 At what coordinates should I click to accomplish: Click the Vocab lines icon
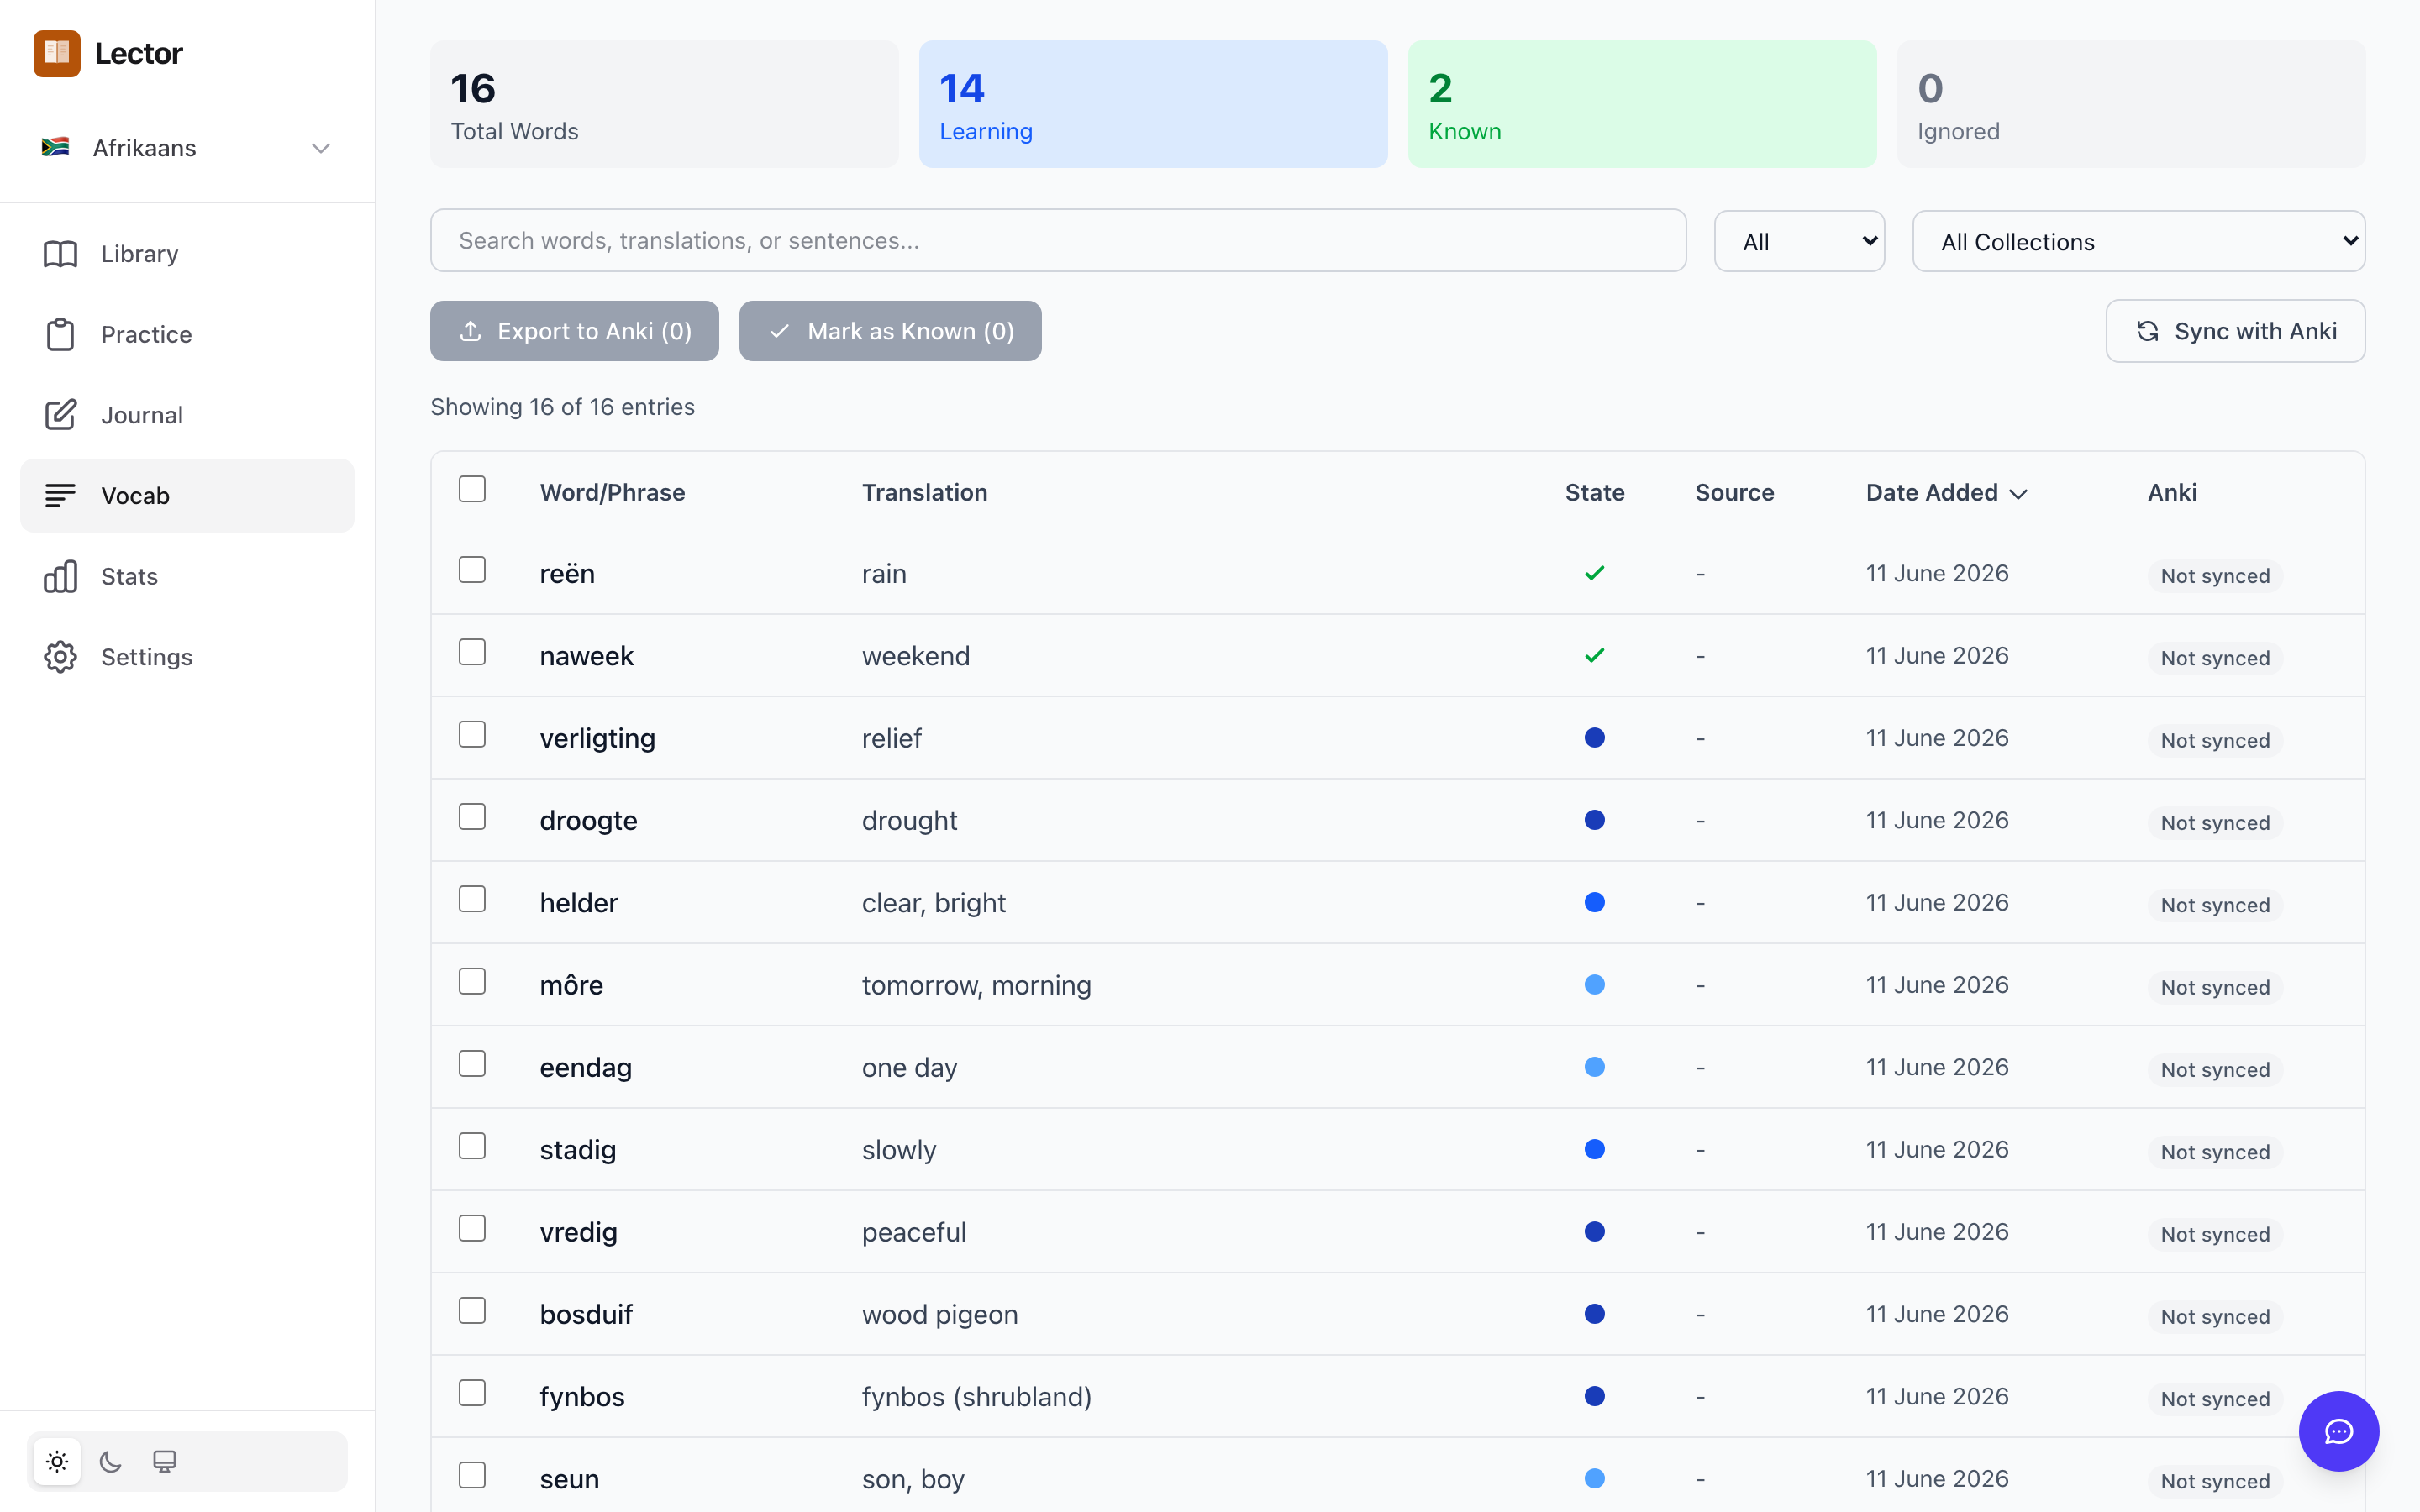(x=60, y=495)
